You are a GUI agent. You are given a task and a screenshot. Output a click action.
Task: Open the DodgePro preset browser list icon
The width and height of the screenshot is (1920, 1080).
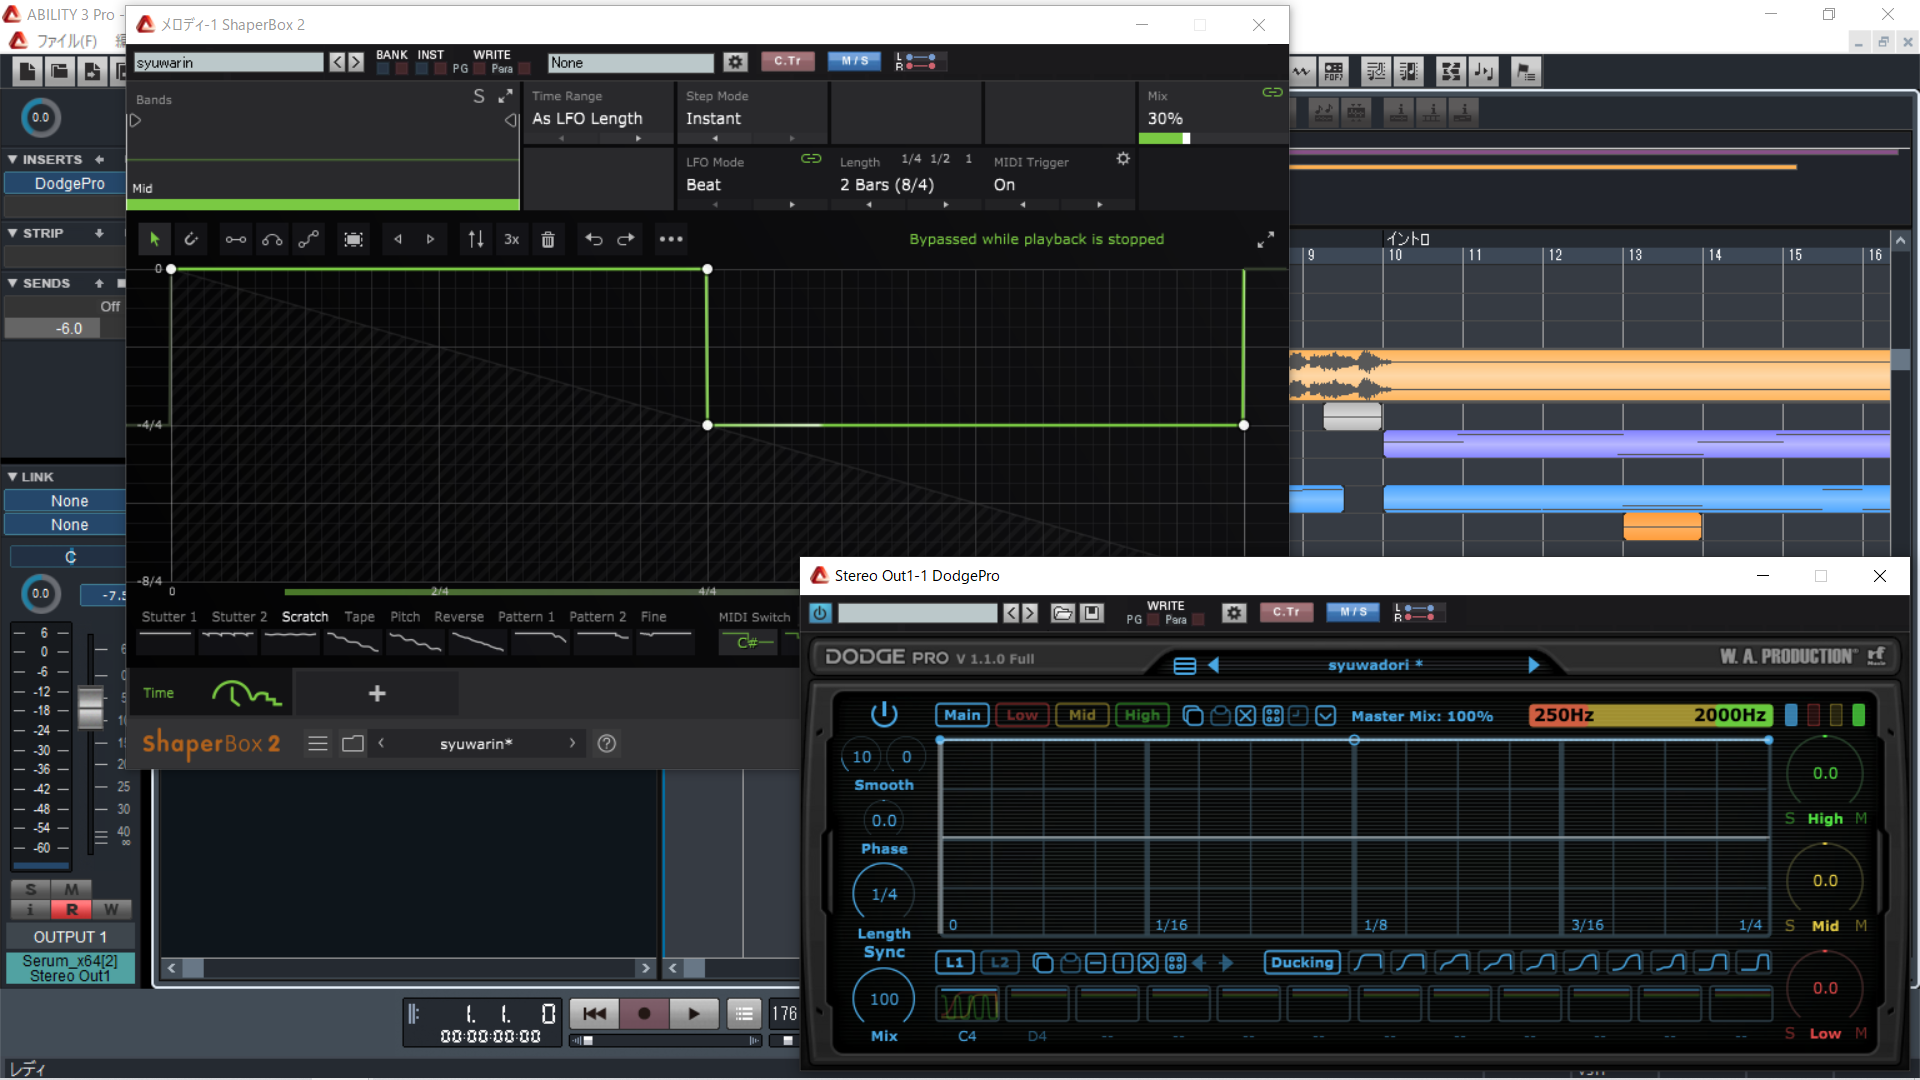click(x=1185, y=666)
